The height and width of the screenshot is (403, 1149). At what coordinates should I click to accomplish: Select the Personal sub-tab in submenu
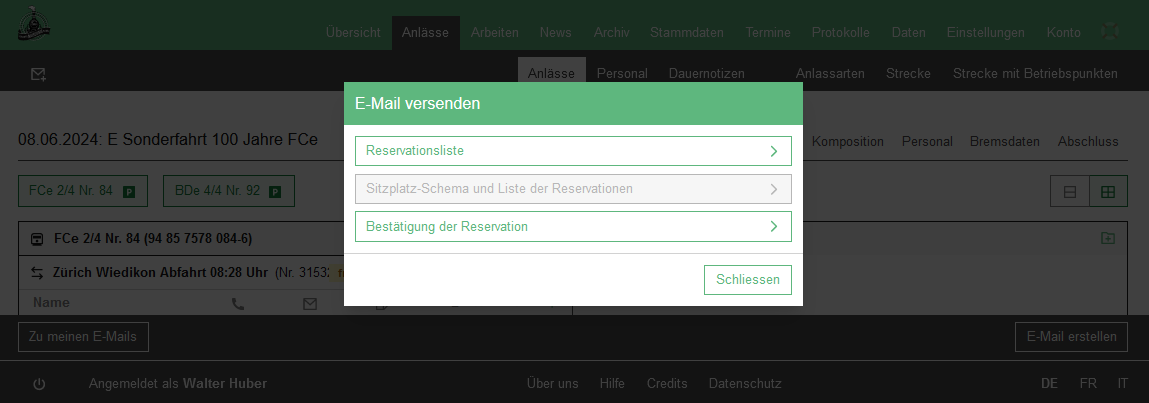pos(622,74)
